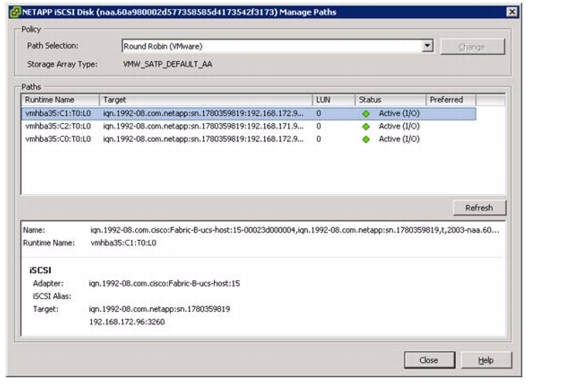Click the Round Robin (VMware) combo box
Image resolution: width=576 pixels, height=384 pixels.
(x=277, y=46)
